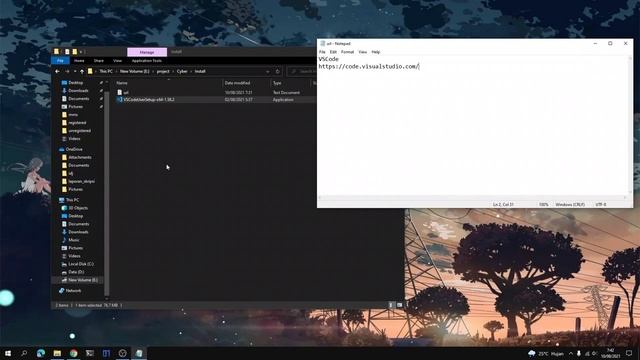Open the File tab in File Explorer

coord(60,60)
